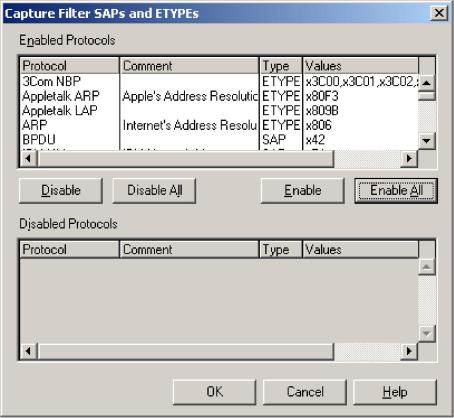454x418 pixels.
Task: Click the Internet's Address Resolution comment cell
Action: (x=190, y=125)
